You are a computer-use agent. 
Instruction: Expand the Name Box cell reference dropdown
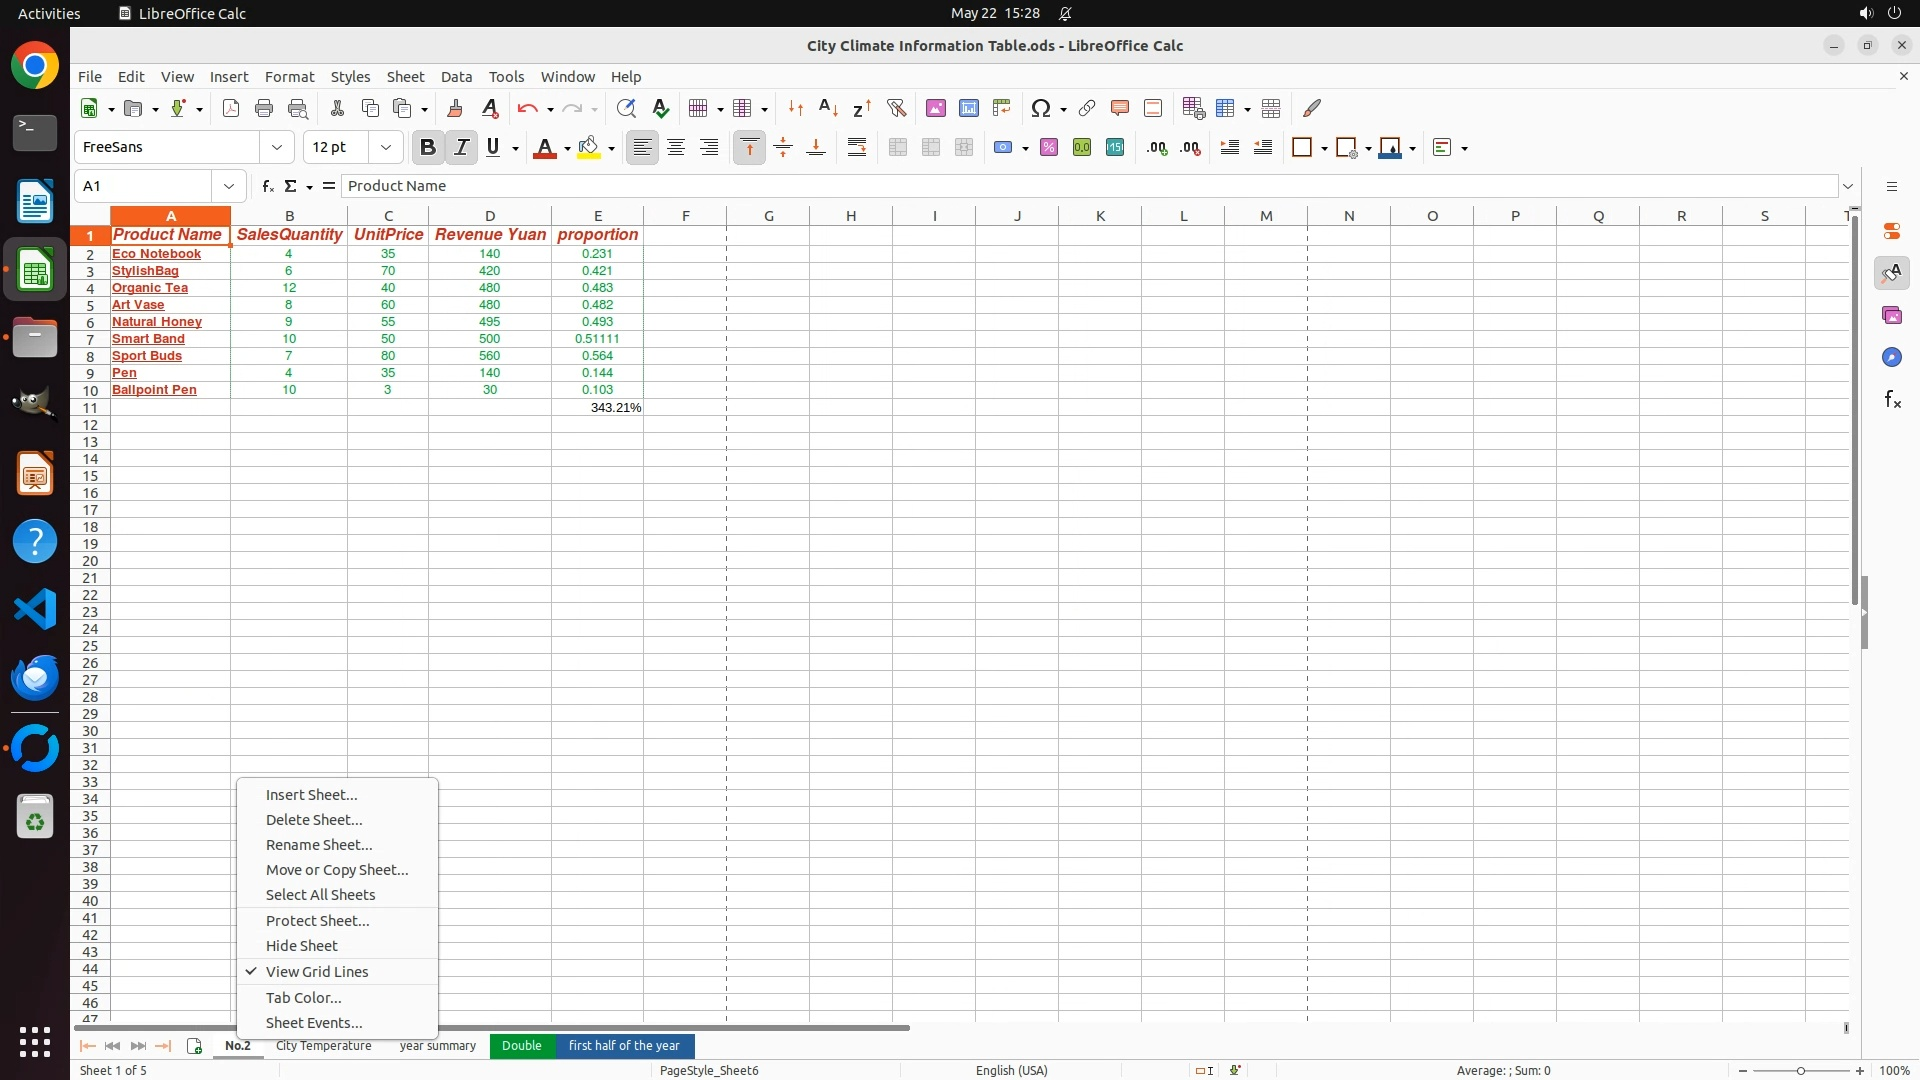229,186
